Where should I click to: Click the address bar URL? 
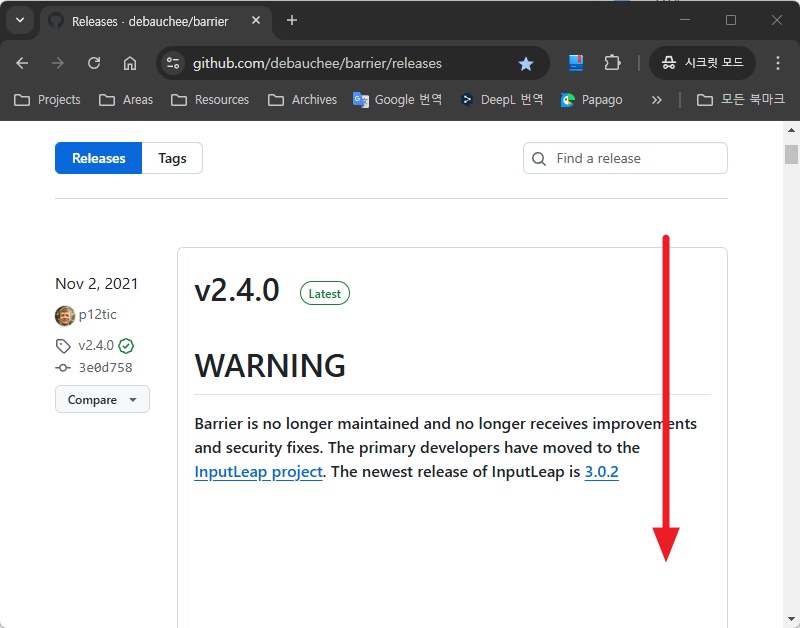[317, 63]
